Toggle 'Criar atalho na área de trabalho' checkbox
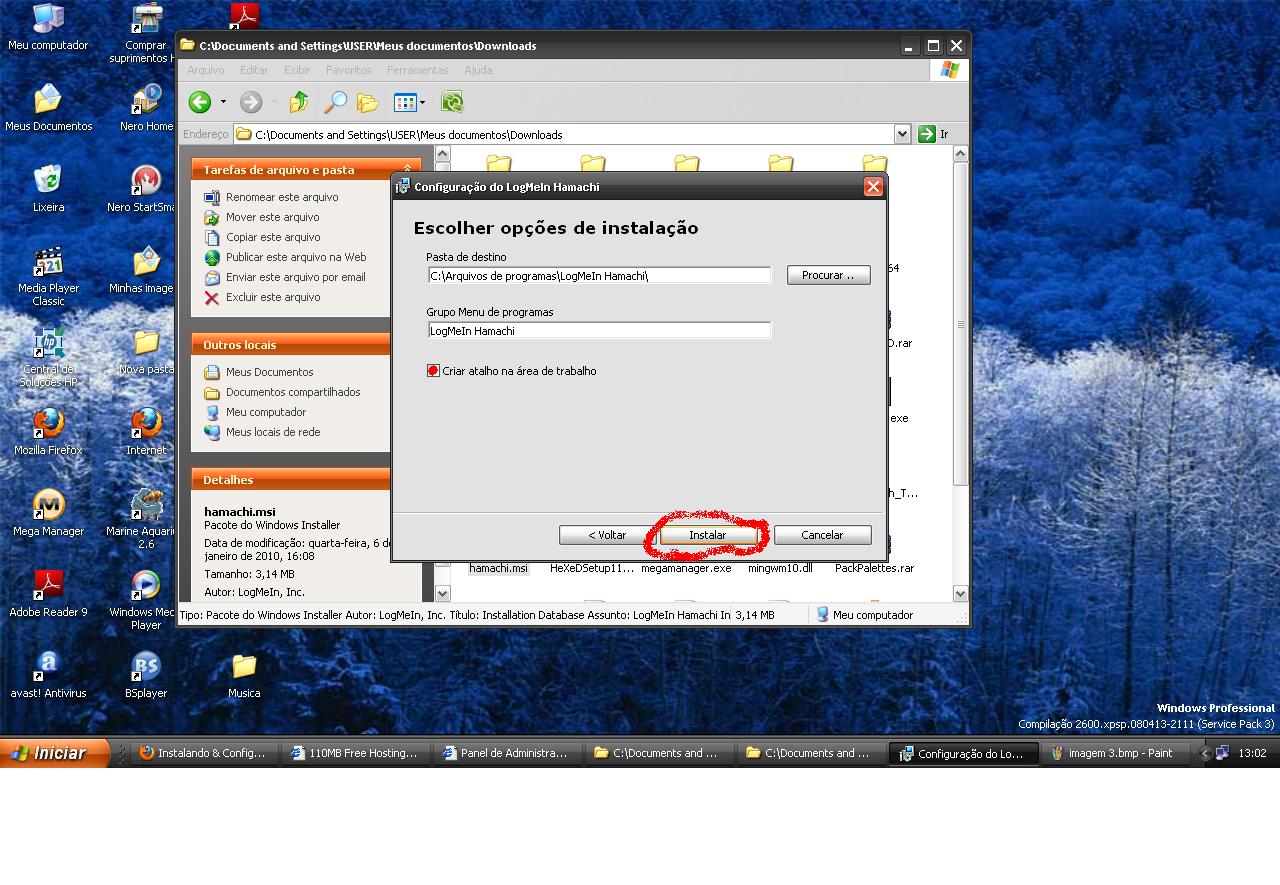Screen dimensions: 1280x885 (x=433, y=371)
